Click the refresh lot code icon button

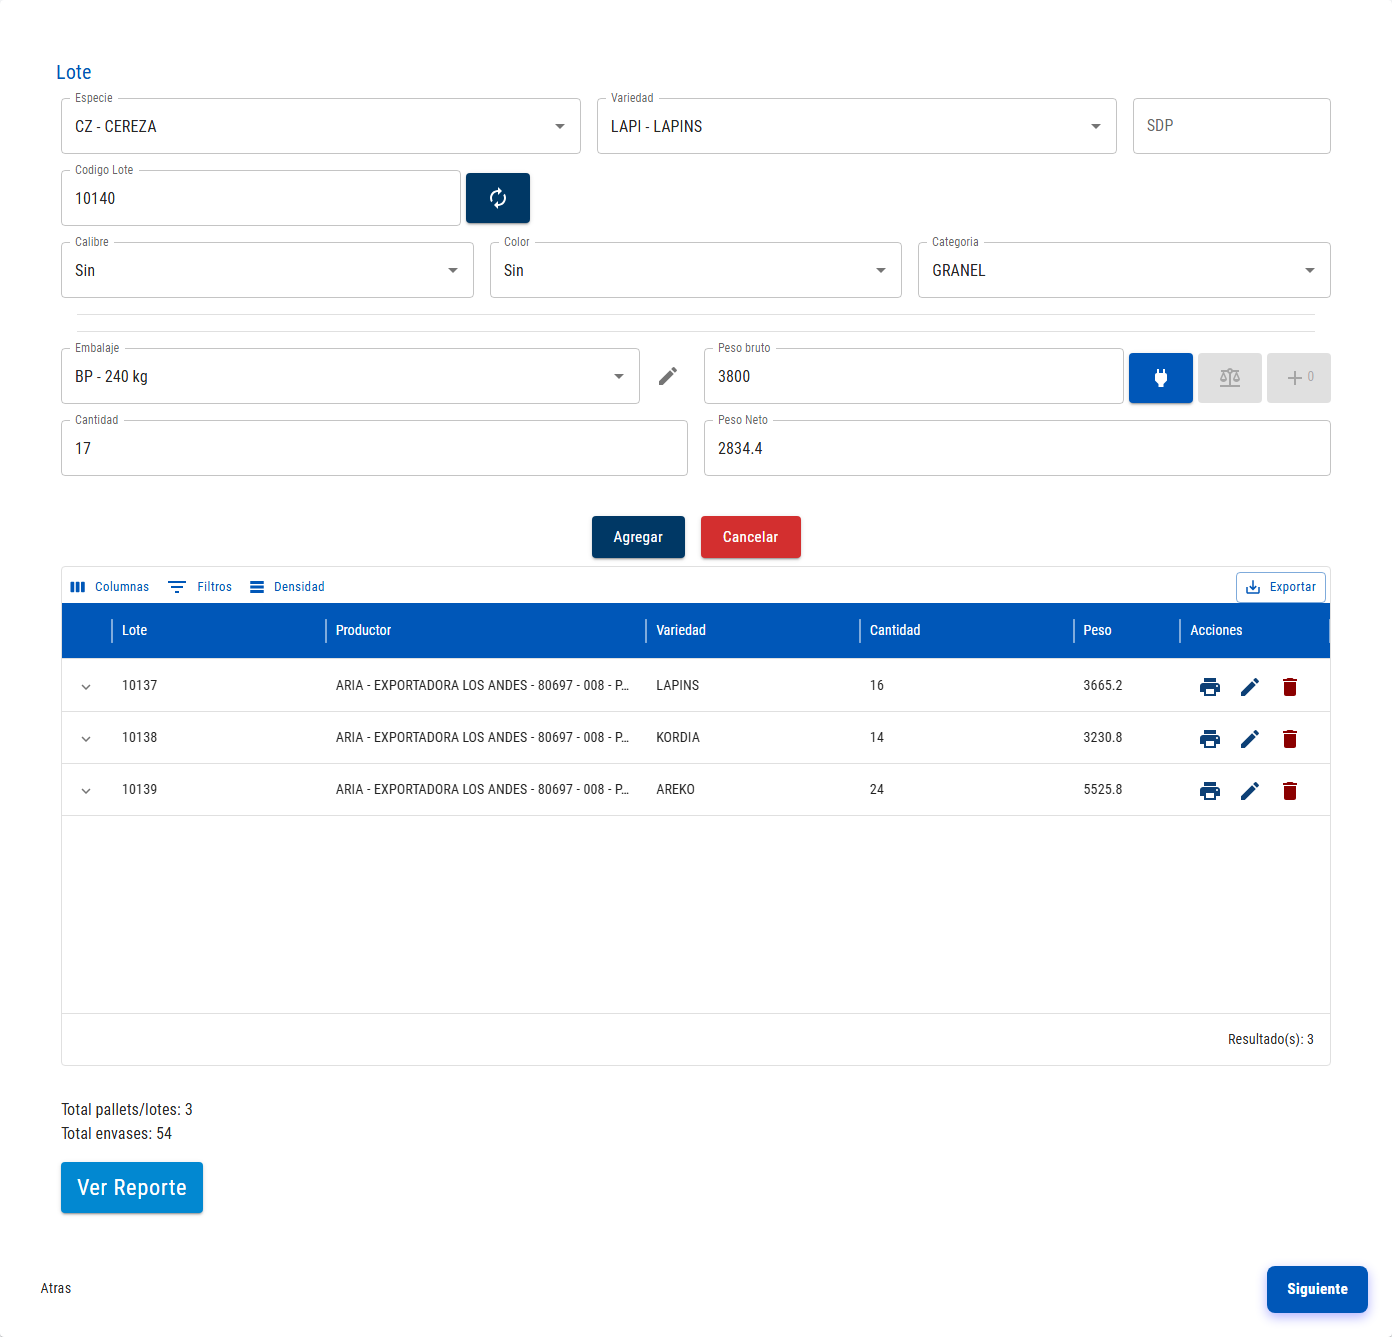coord(498,198)
